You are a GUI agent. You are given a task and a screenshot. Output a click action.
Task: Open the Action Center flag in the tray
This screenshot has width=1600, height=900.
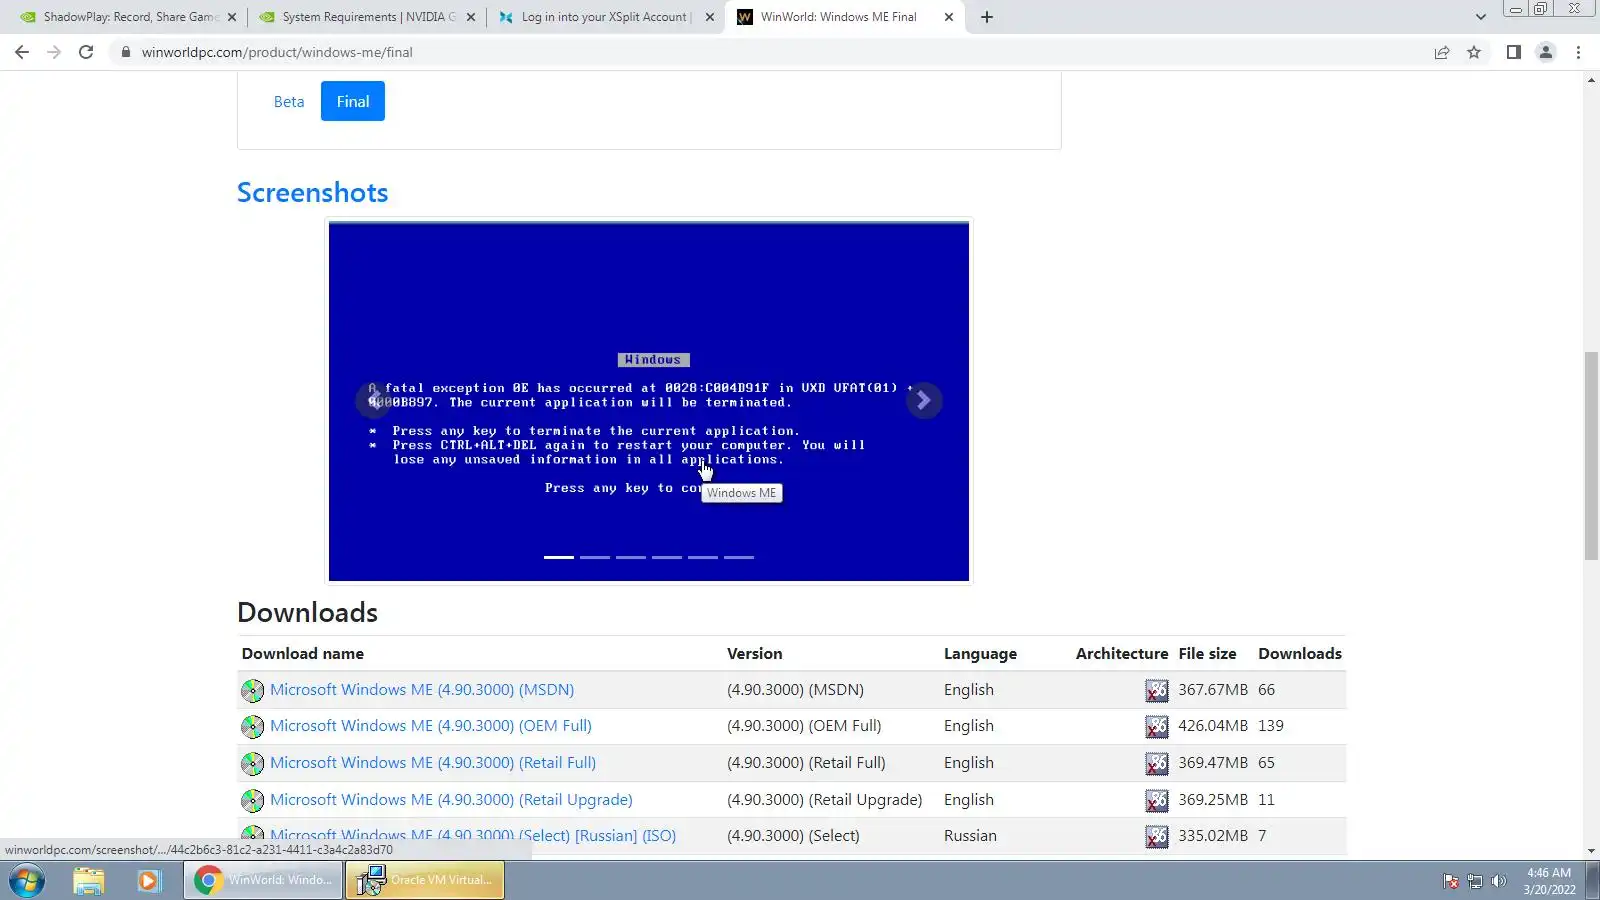point(1450,881)
